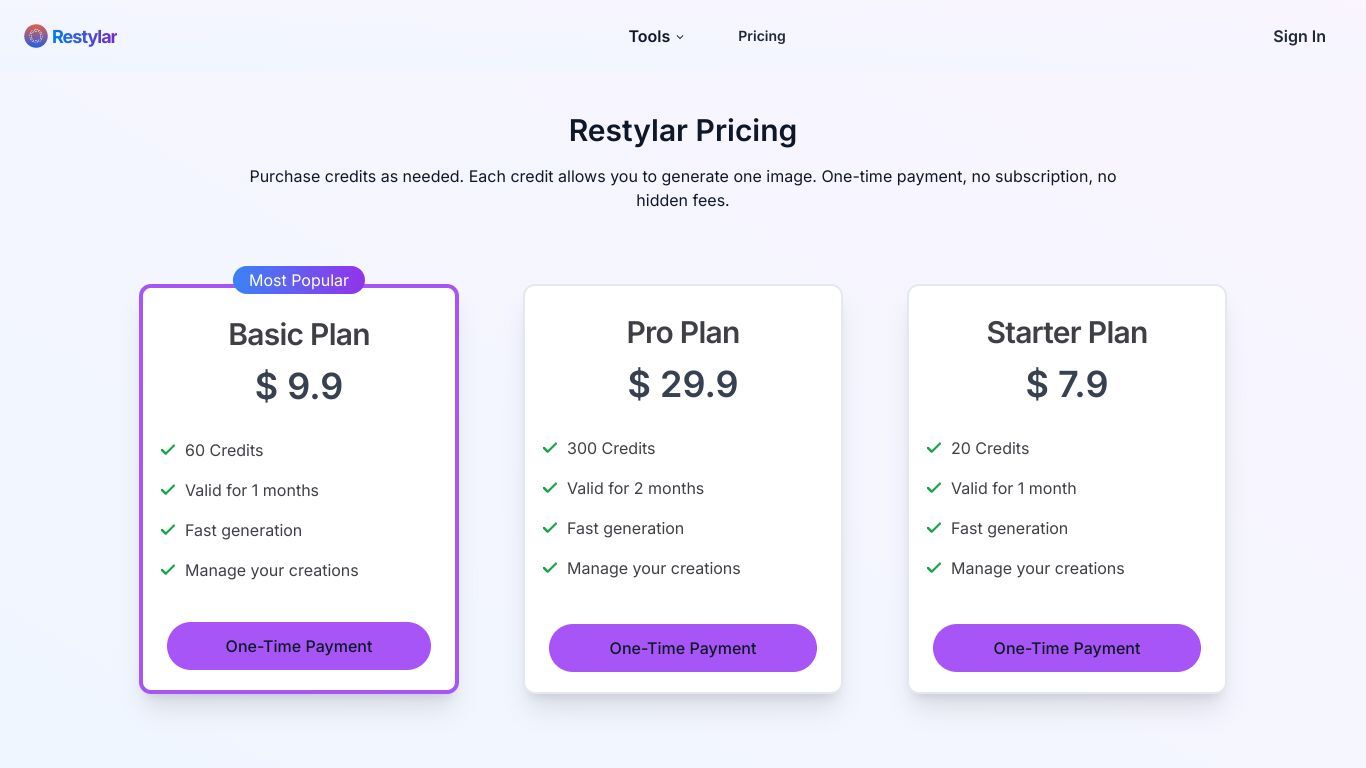Choose One-Time Payment for the Basic Plan
Viewport: 1366px width, 768px height.
[x=299, y=646]
